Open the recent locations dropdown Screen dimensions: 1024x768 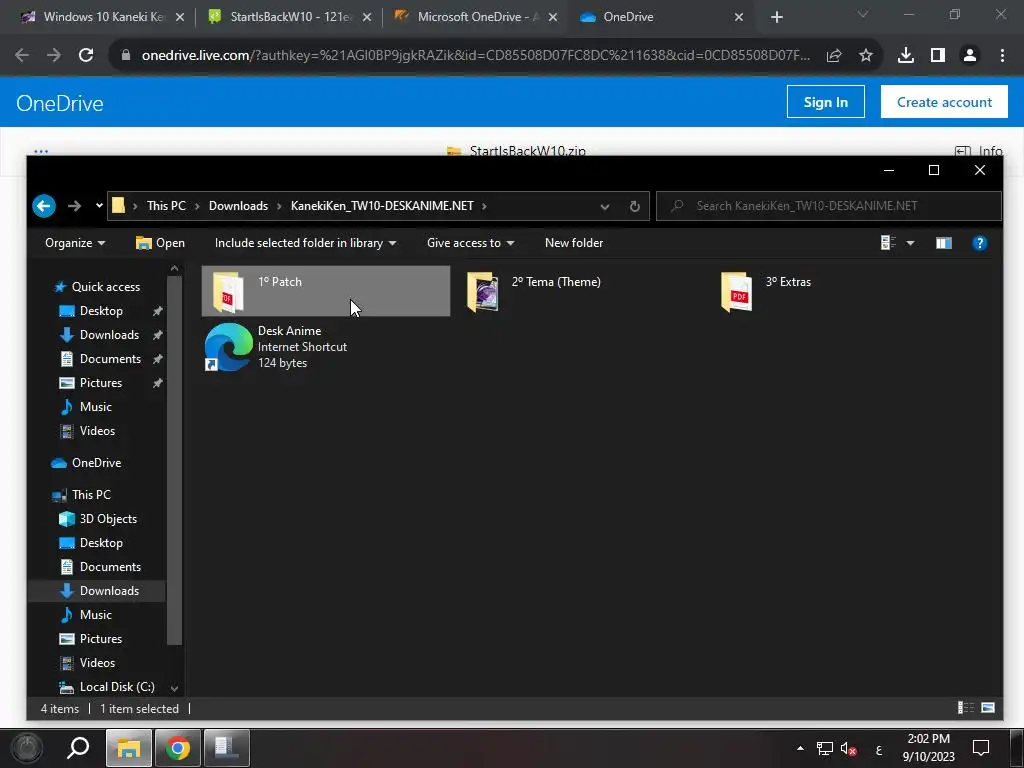[x=99, y=206]
